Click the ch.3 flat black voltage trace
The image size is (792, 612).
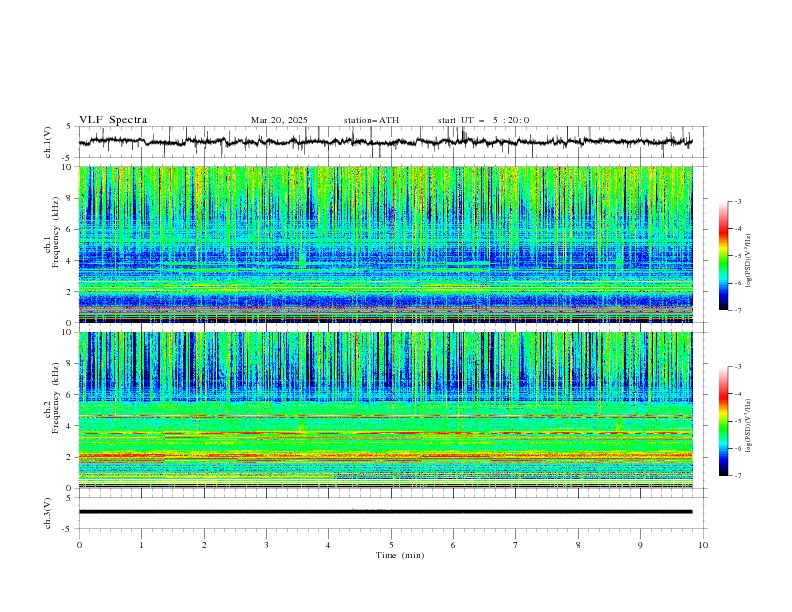[385, 512]
